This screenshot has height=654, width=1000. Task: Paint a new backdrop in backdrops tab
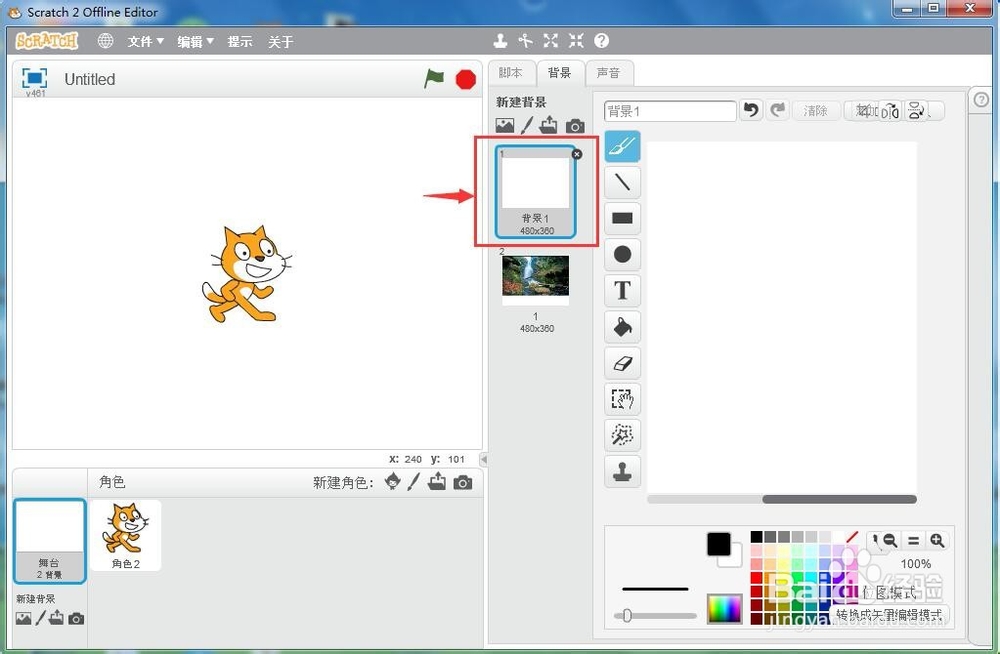(x=526, y=126)
